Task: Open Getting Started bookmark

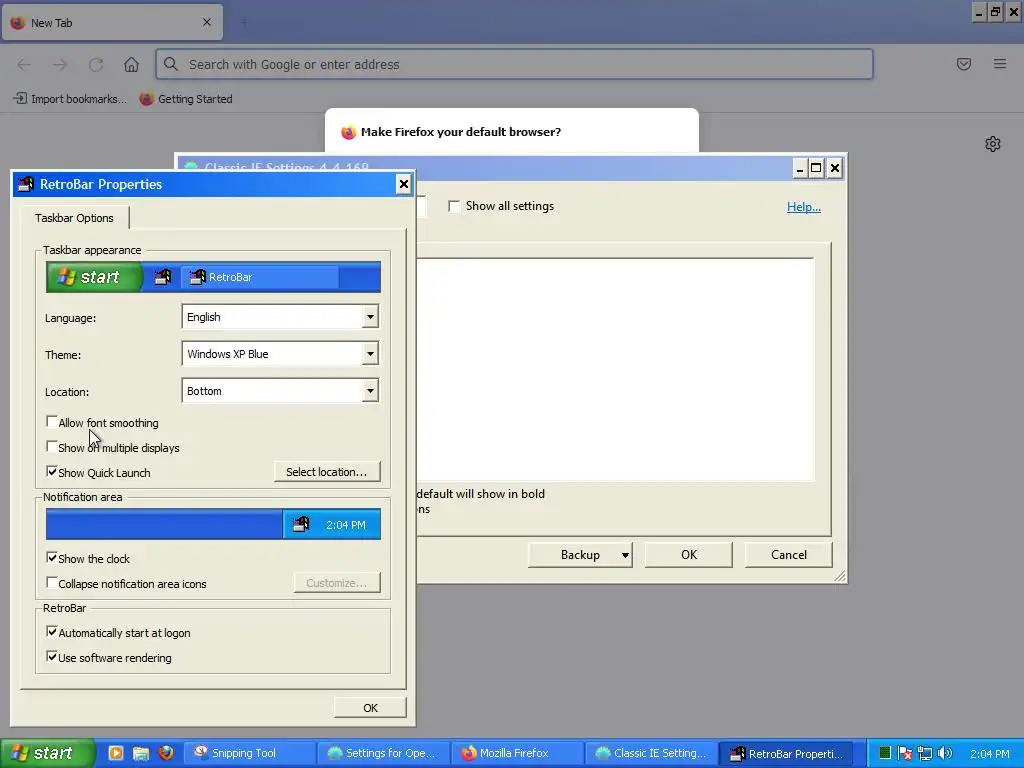Action: tap(186, 99)
